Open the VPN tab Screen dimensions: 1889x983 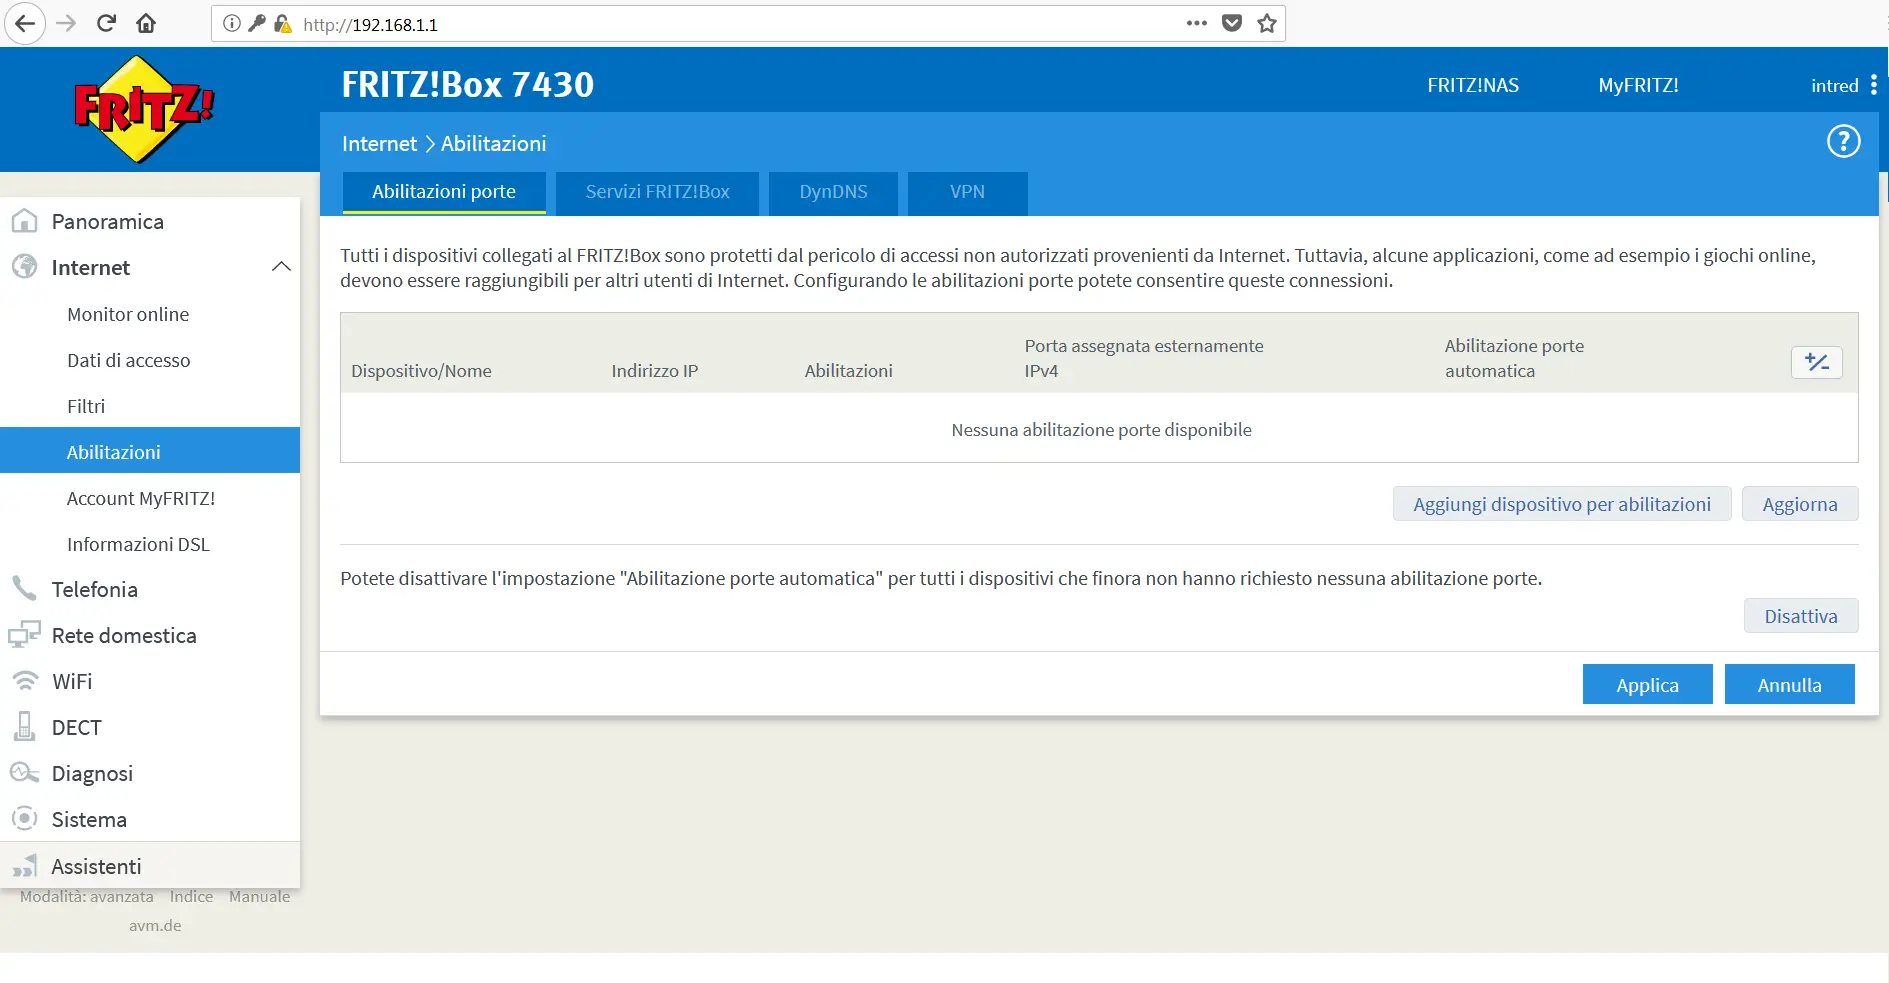[967, 192]
